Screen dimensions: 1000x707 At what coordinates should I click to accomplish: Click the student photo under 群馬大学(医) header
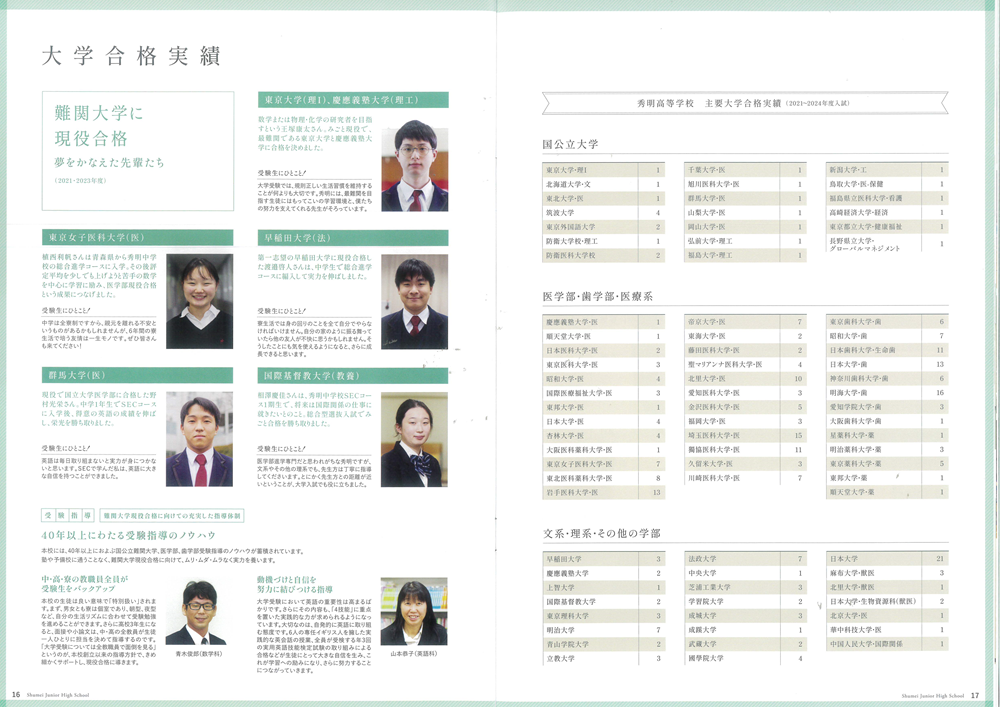[x=200, y=439]
